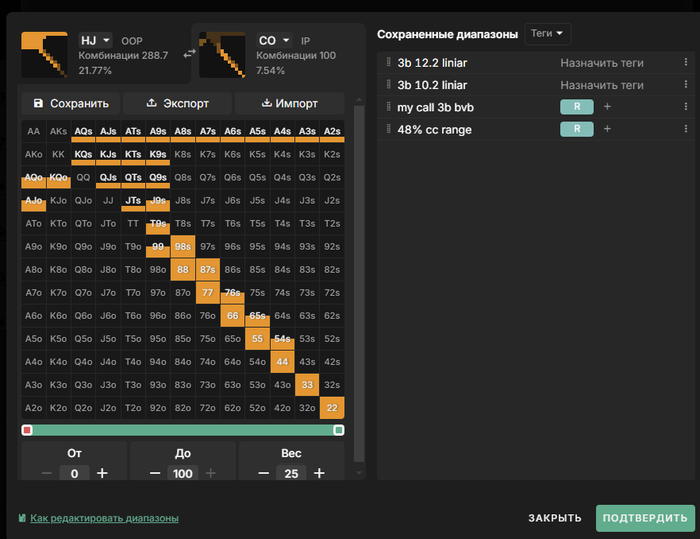Grab drag handle of 3b 12.2 liniar
The height and width of the screenshot is (539, 700).
click(388, 62)
